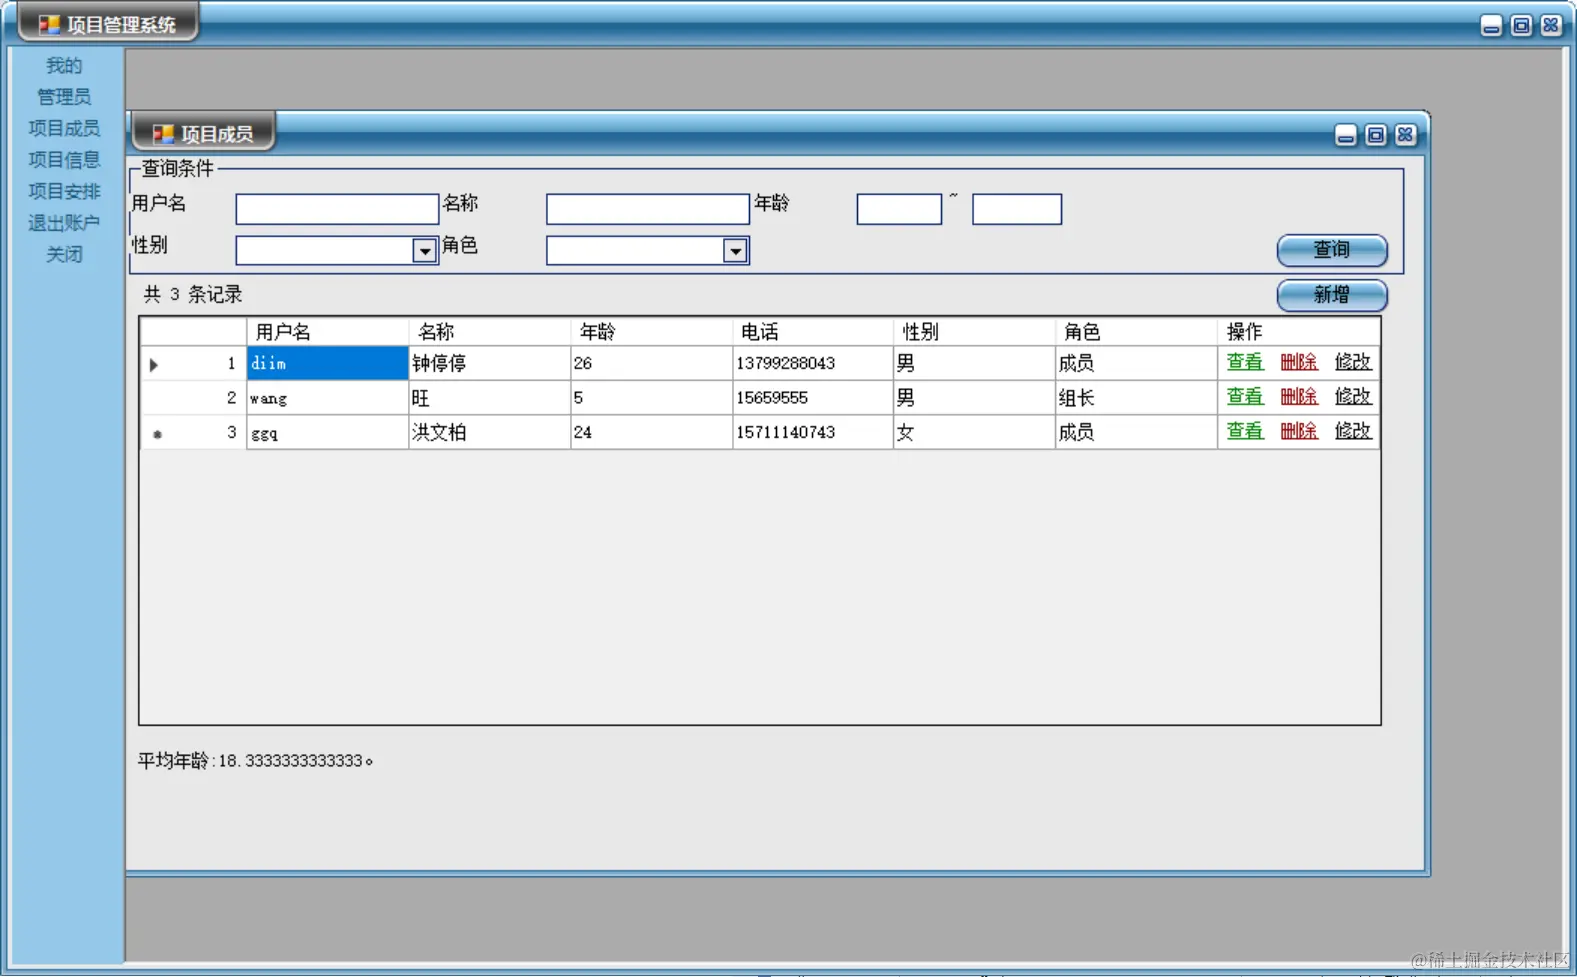Click the 共 3 条记录 count label
The width and height of the screenshot is (1577, 977).
click(192, 295)
